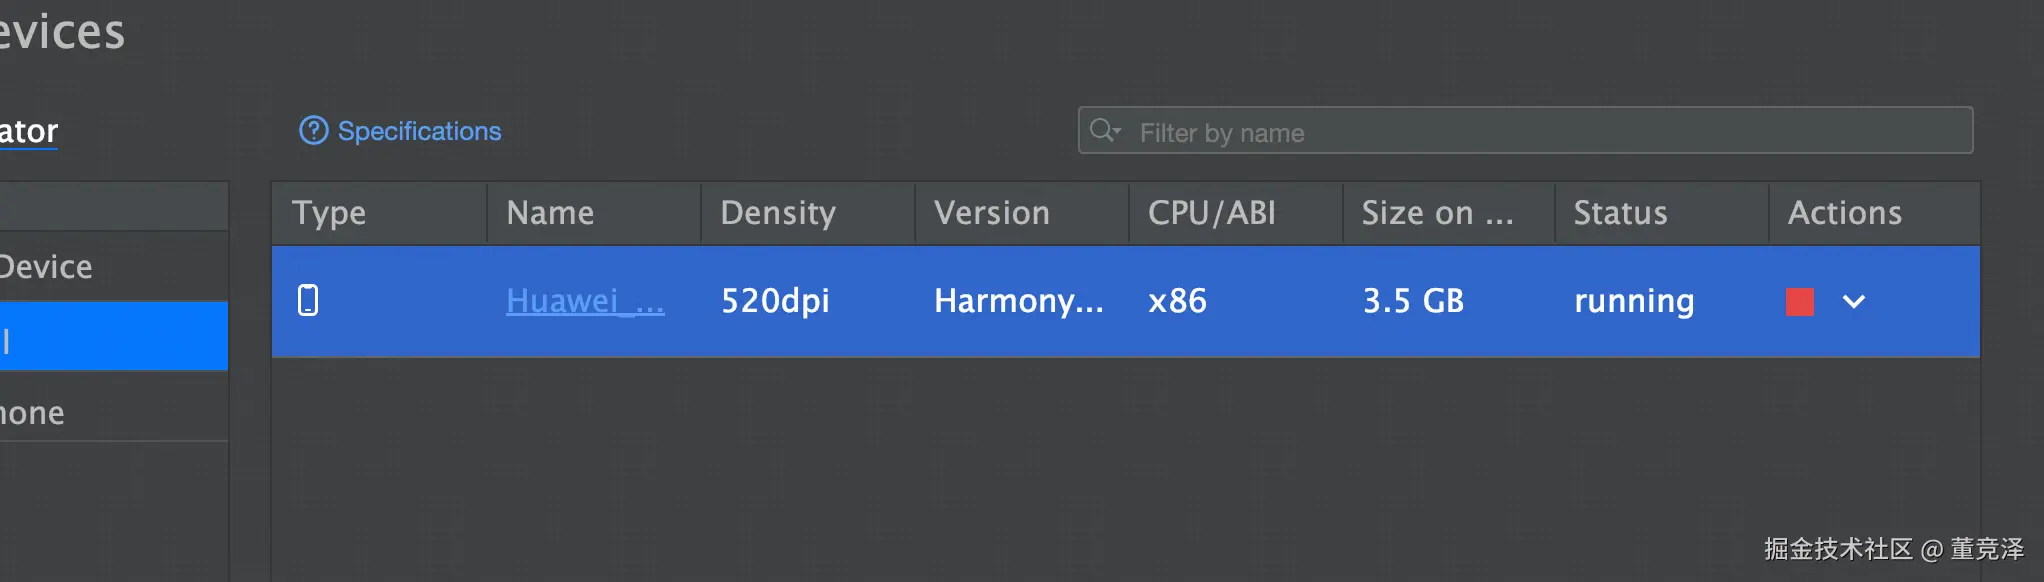Open the Huawei device name link
The image size is (2044, 582).
click(584, 301)
